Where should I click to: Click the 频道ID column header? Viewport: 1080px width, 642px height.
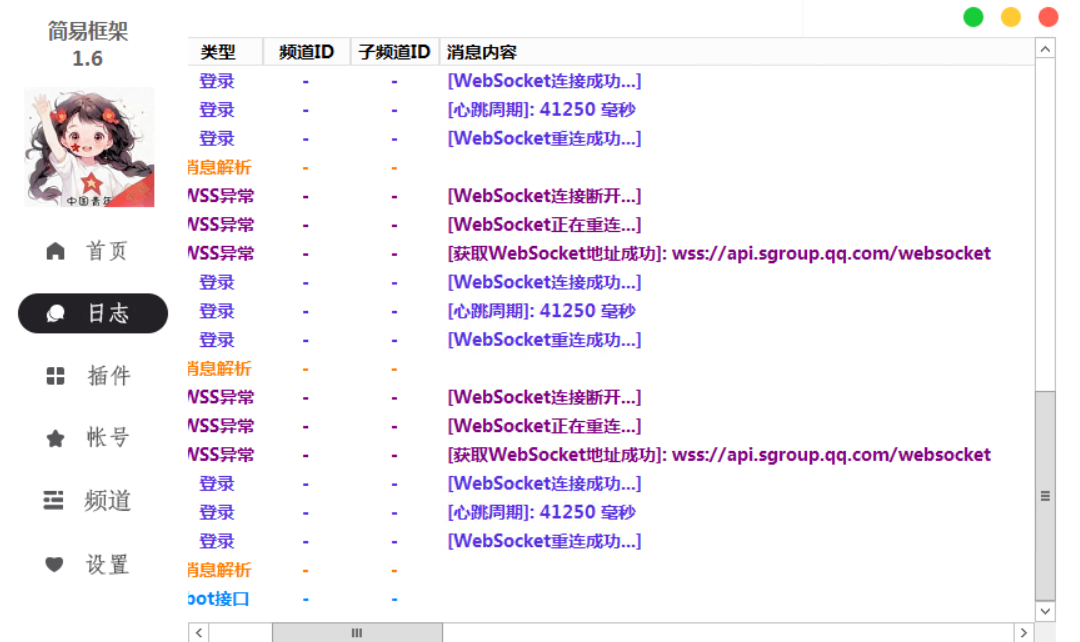click(306, 52)
